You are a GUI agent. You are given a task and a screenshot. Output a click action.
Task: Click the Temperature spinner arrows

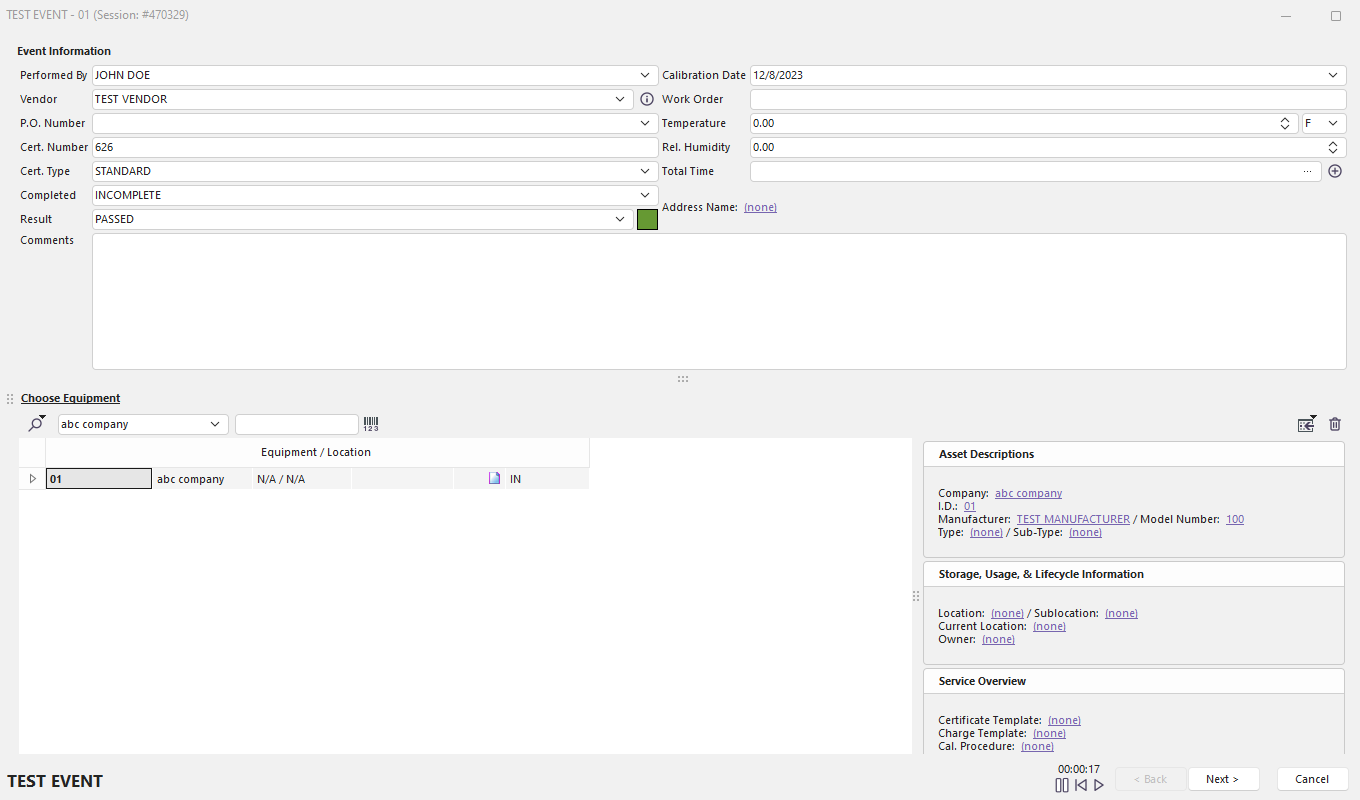pyautogui.click(x=1285, y=123)
